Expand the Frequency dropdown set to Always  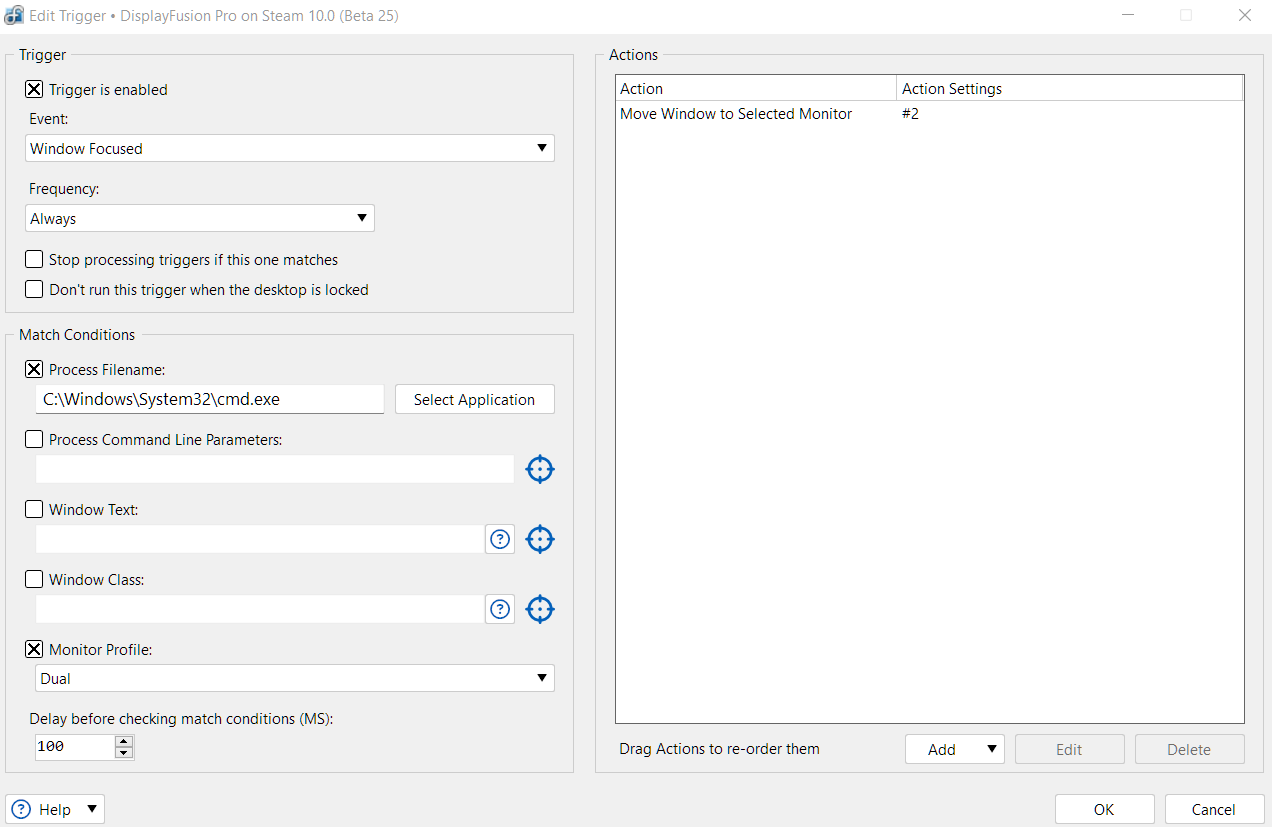pyautogui.click(x=199, y=218)
